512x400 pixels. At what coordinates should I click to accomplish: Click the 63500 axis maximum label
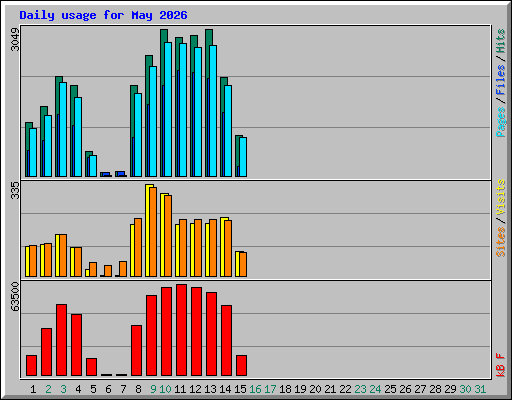(15, 297)
